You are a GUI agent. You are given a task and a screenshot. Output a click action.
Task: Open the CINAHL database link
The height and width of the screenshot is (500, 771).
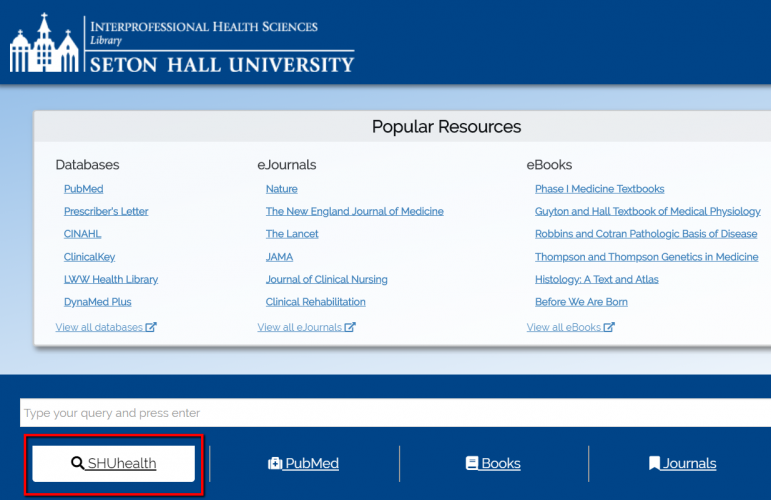pyautogui.click(x=82, y=234)
